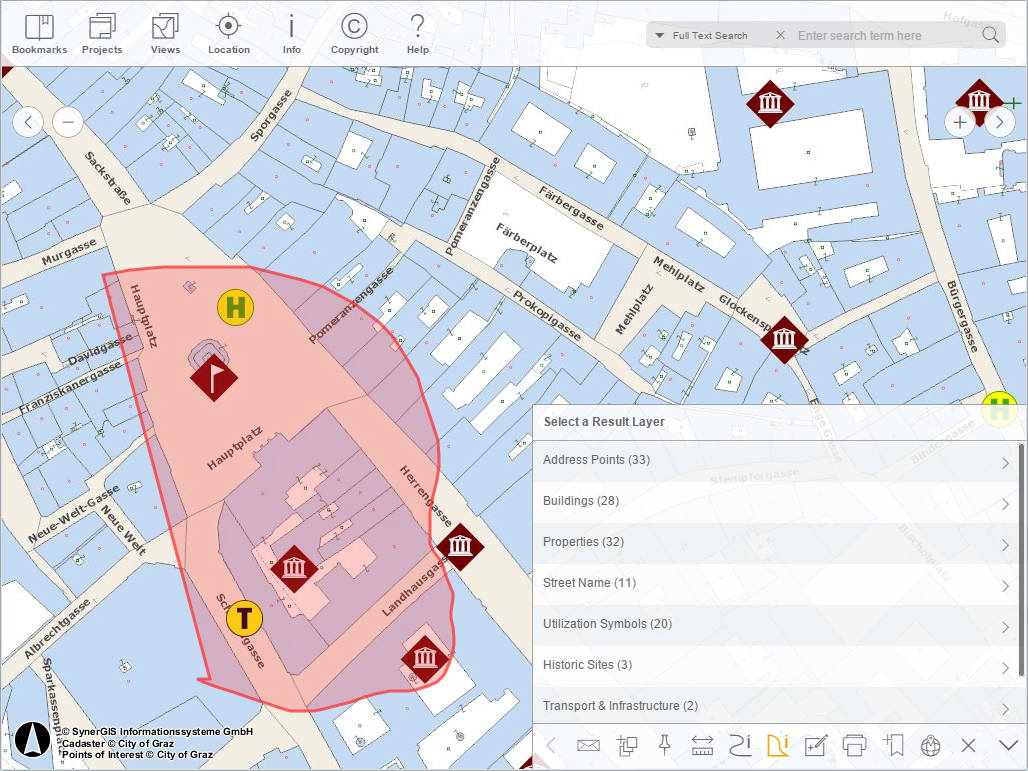Activate the highlighted polygon area query tool
Image resolution: width=1028 pixels, height=771 pixels.
tap(779, 745)
